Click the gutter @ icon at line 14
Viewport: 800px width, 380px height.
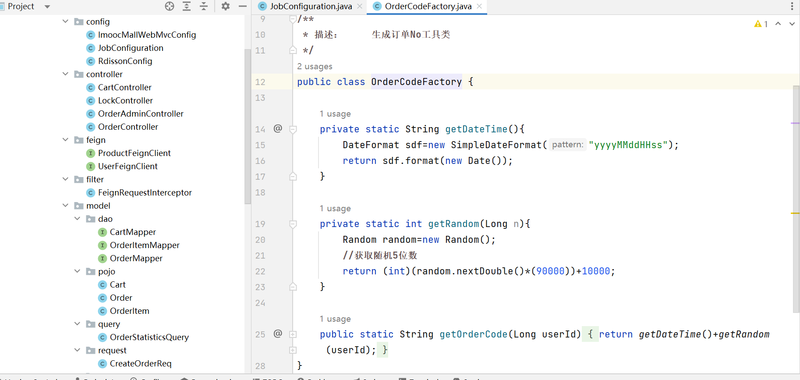point(278,129)
